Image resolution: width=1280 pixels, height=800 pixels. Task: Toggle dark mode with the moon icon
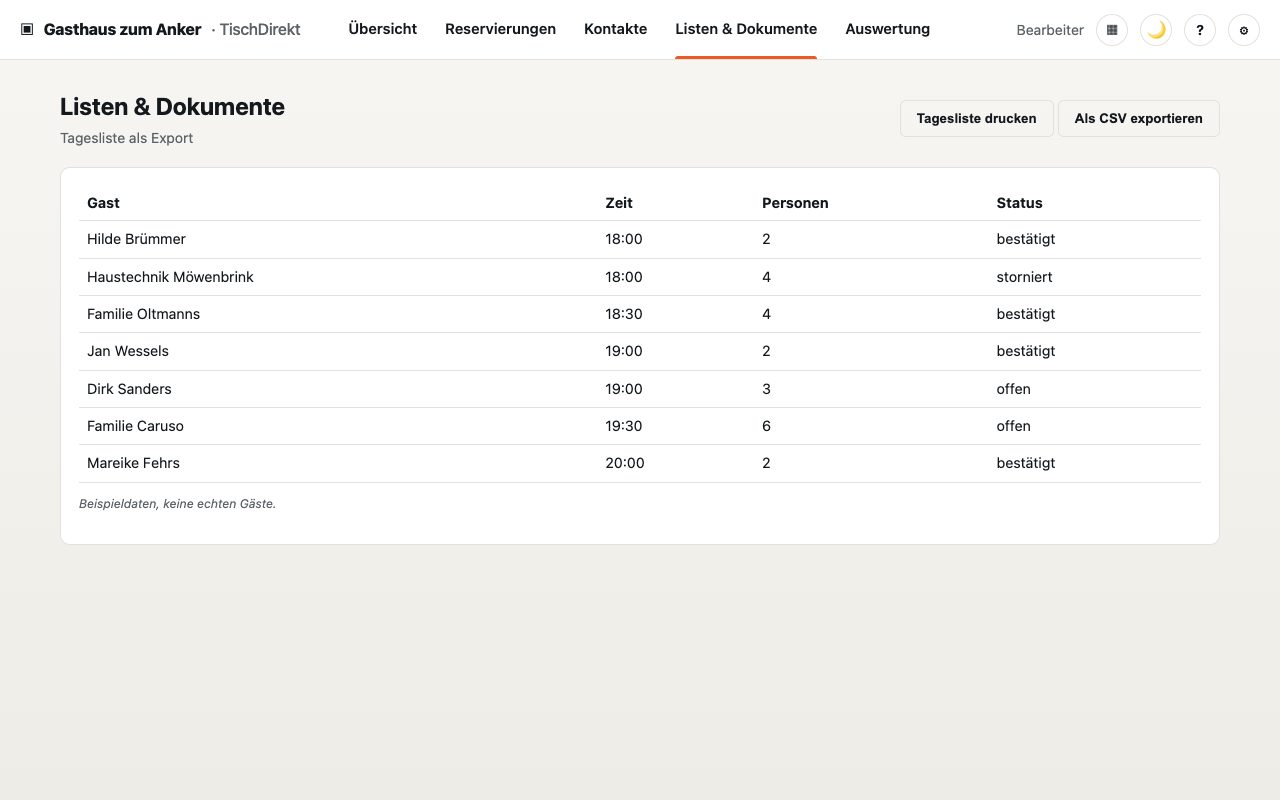point(1156,30)
